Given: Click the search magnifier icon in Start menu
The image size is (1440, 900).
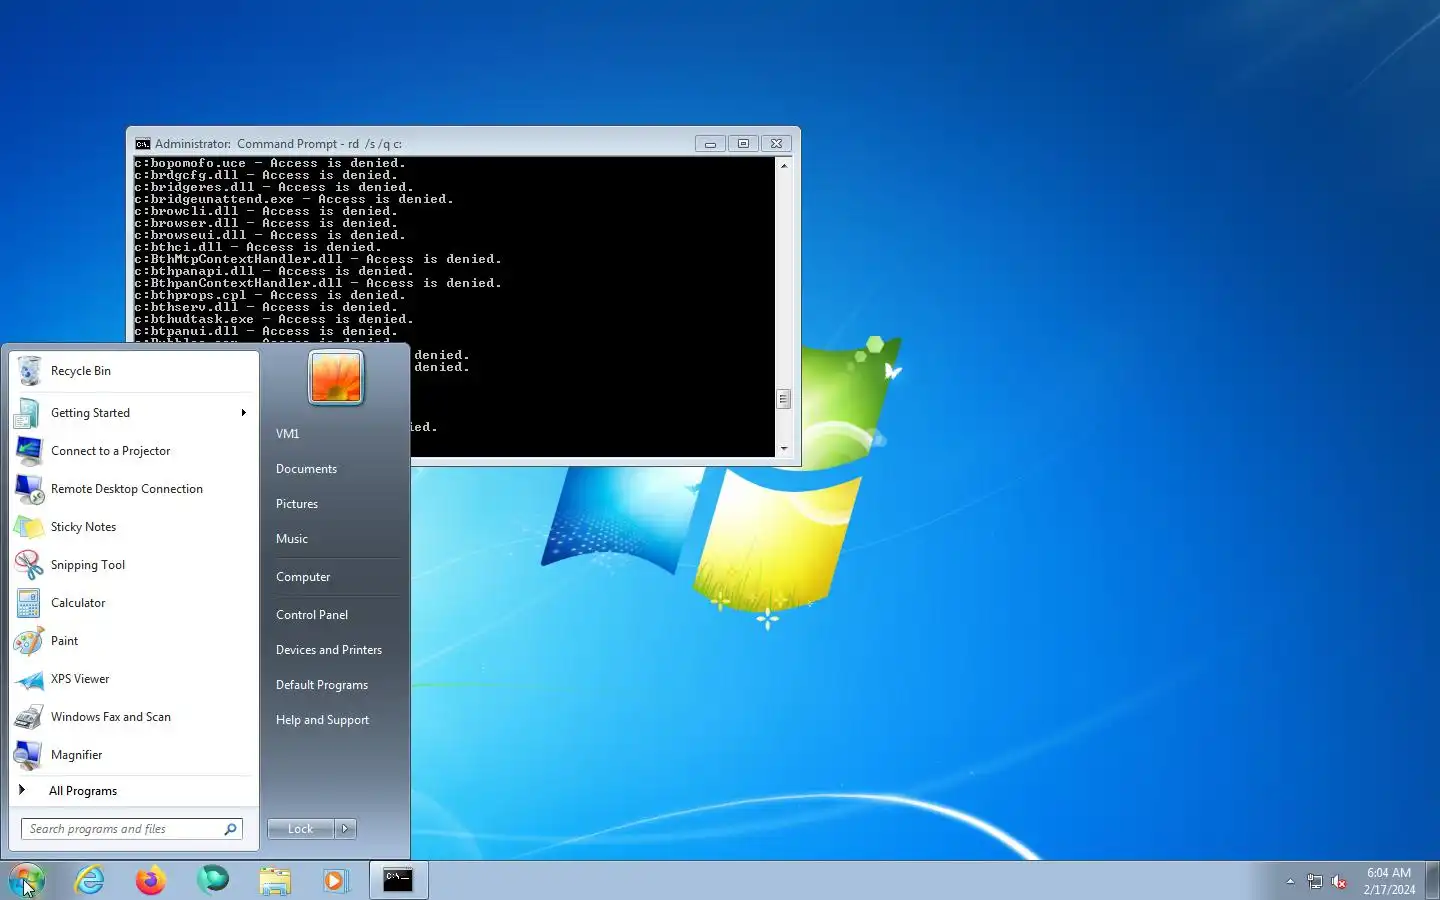Looking at the screenshot, I should point(231,829).
